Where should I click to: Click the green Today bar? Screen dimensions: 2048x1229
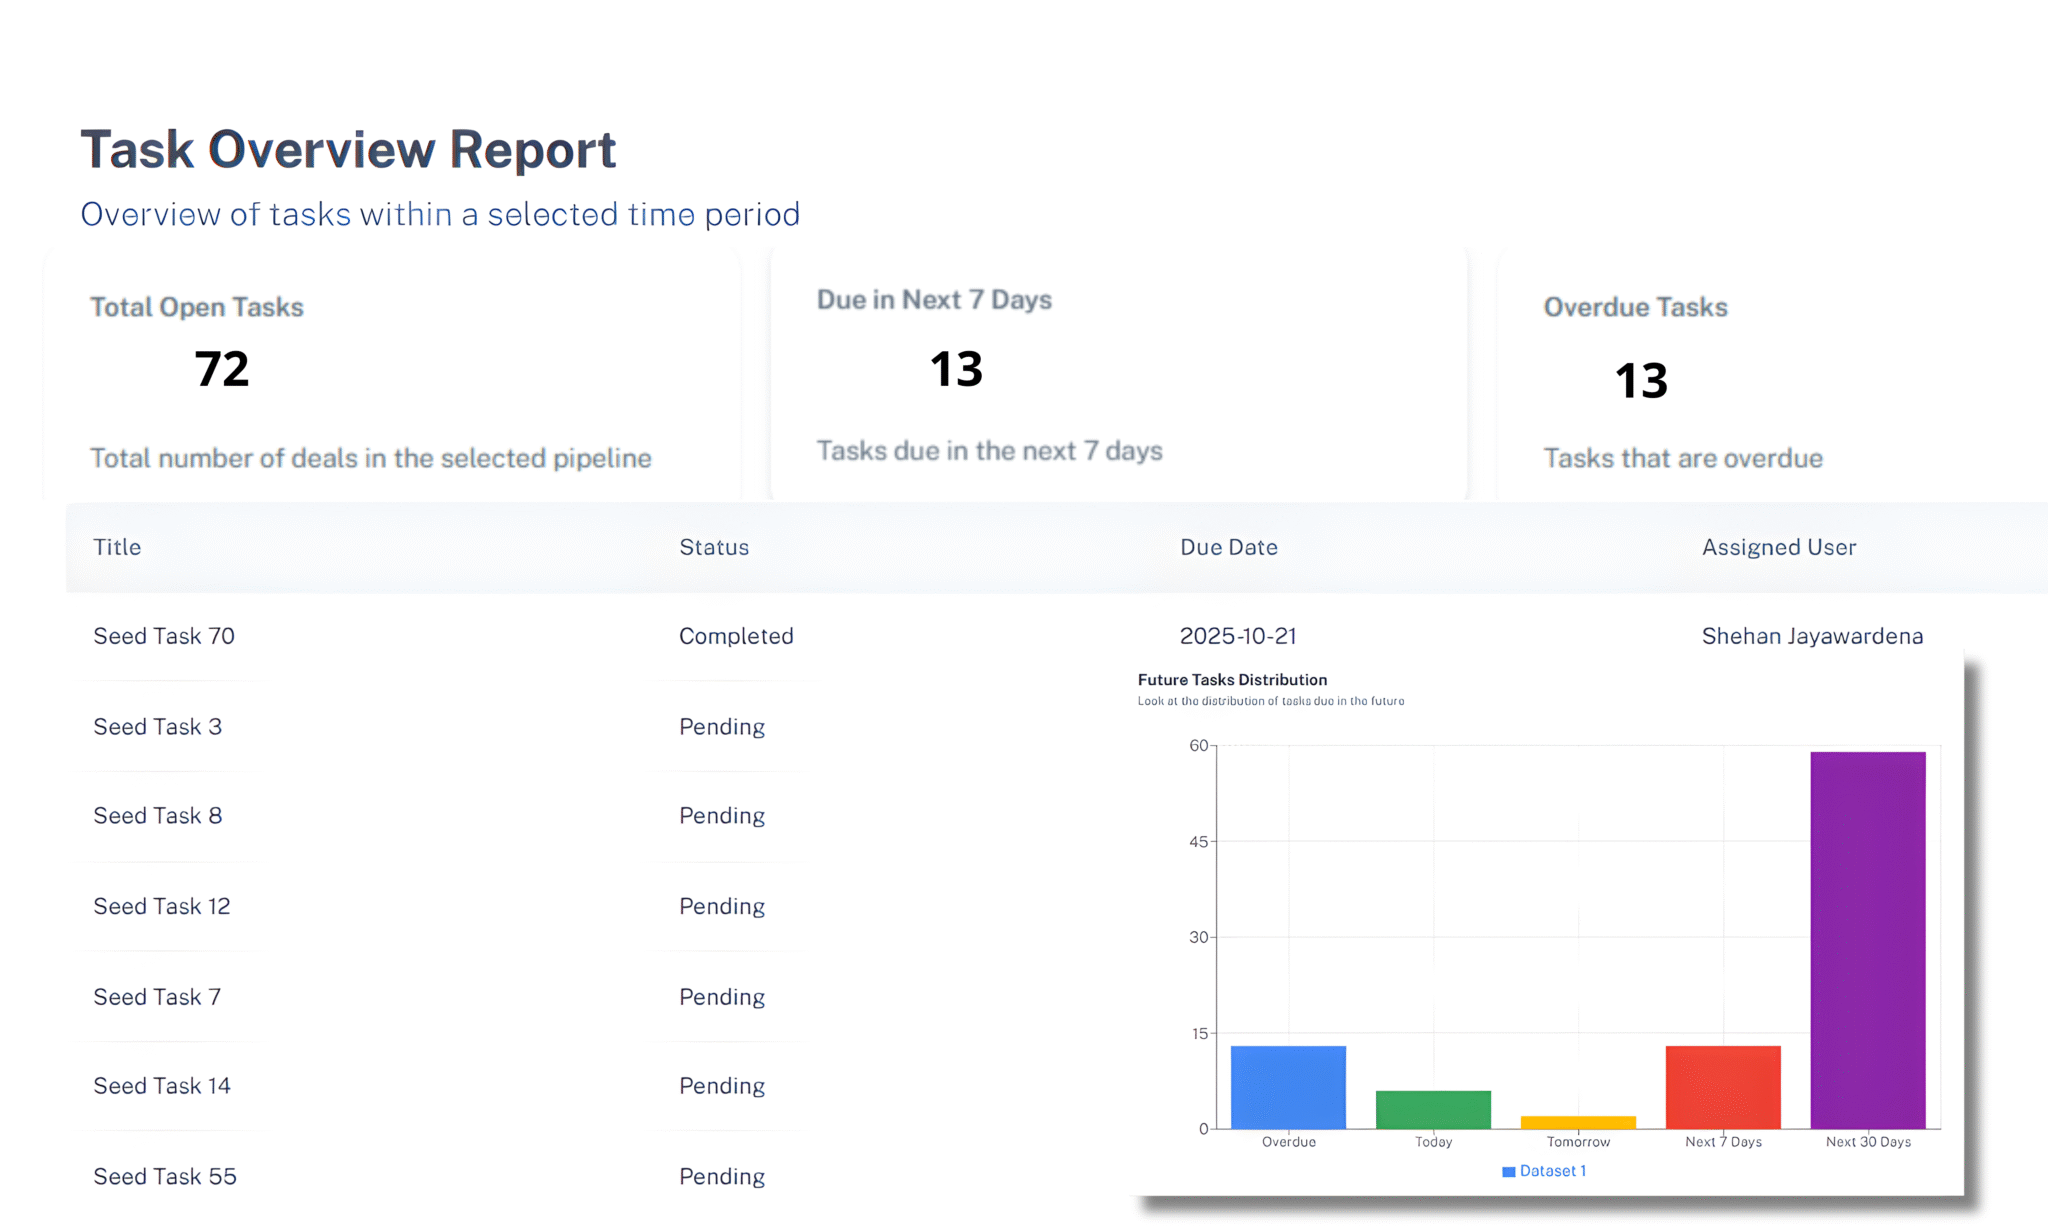pyautogui.click(x=1433, y=1109)
